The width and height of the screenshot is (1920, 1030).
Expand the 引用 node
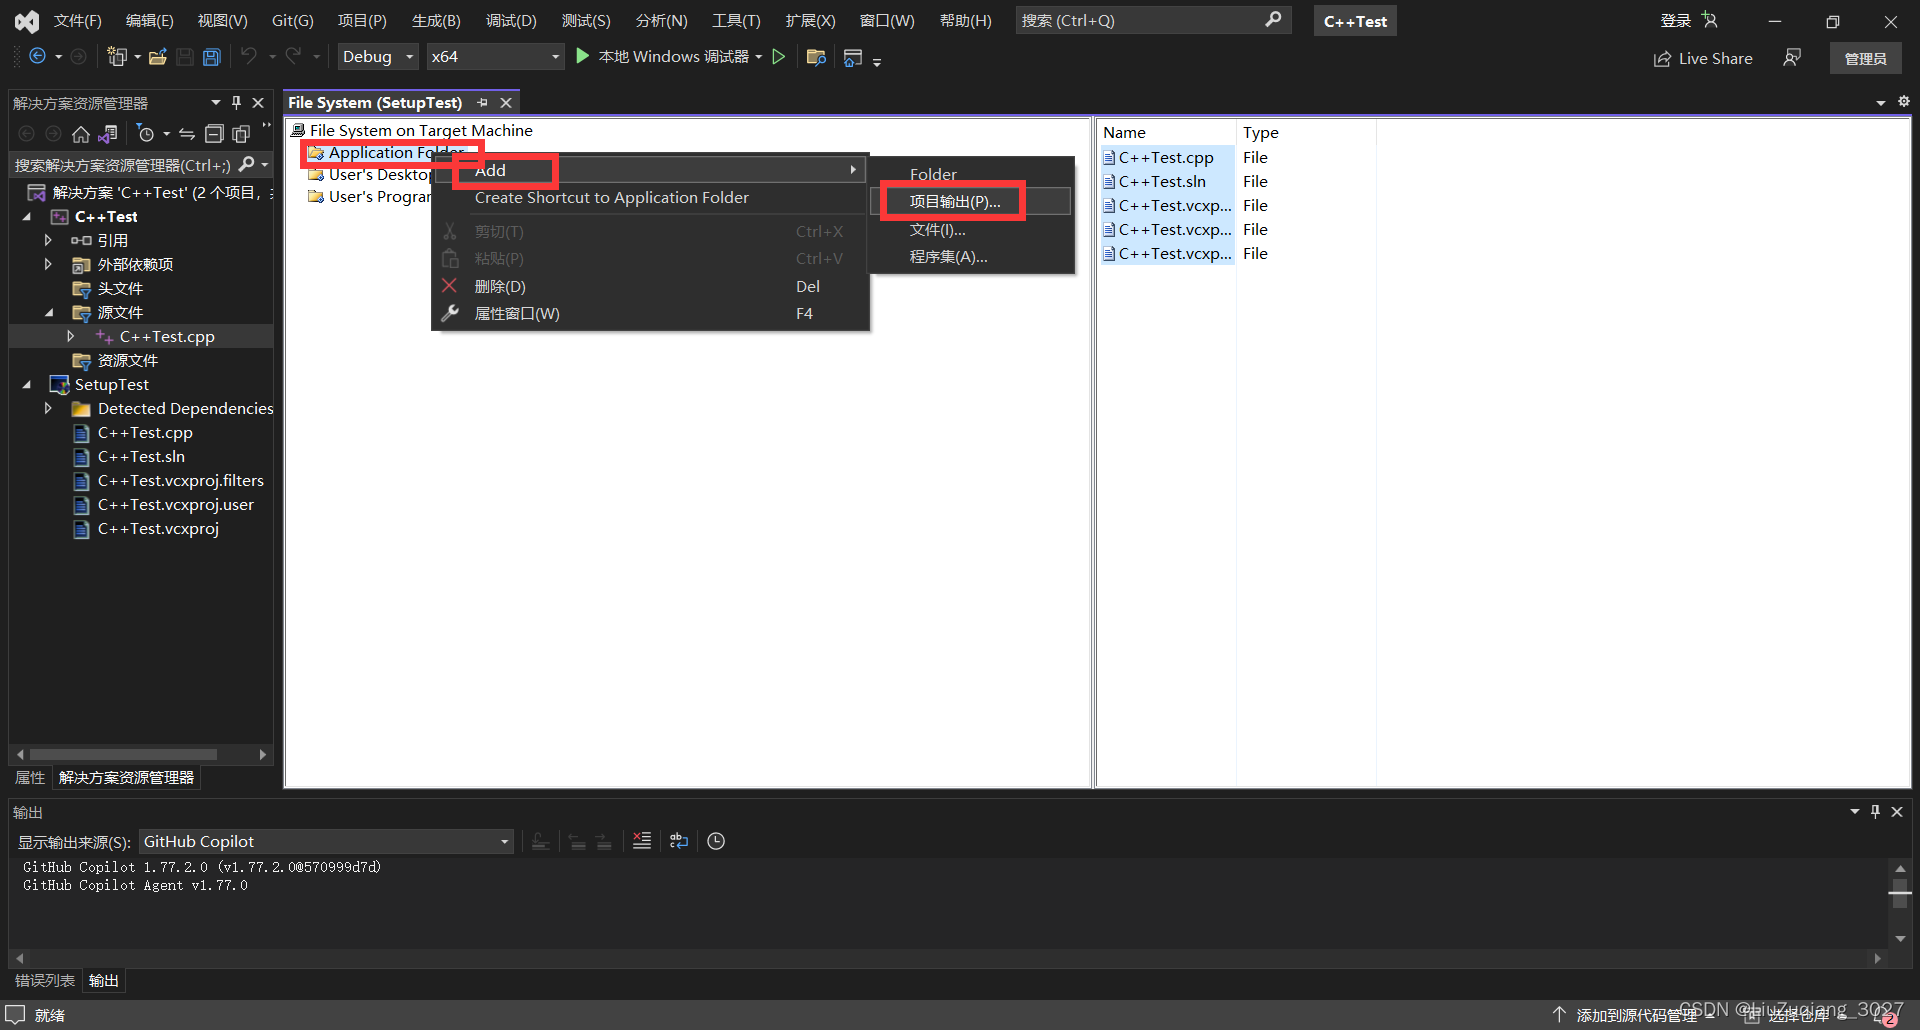point(48,241)
